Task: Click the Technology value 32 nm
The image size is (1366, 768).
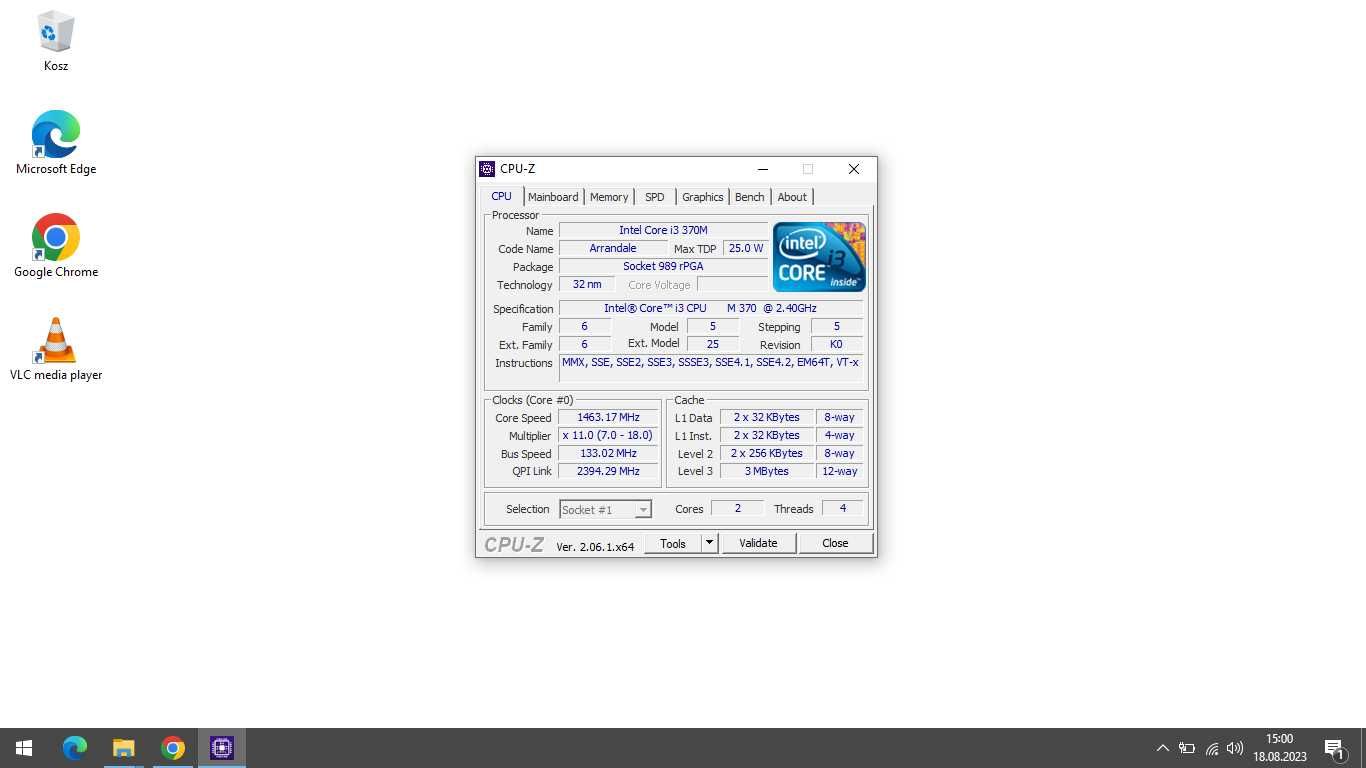Action: point(587,284)
